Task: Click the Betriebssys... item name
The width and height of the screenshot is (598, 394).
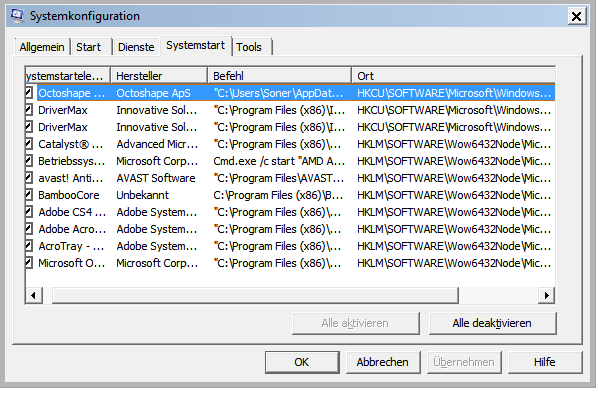Action: 72,161
